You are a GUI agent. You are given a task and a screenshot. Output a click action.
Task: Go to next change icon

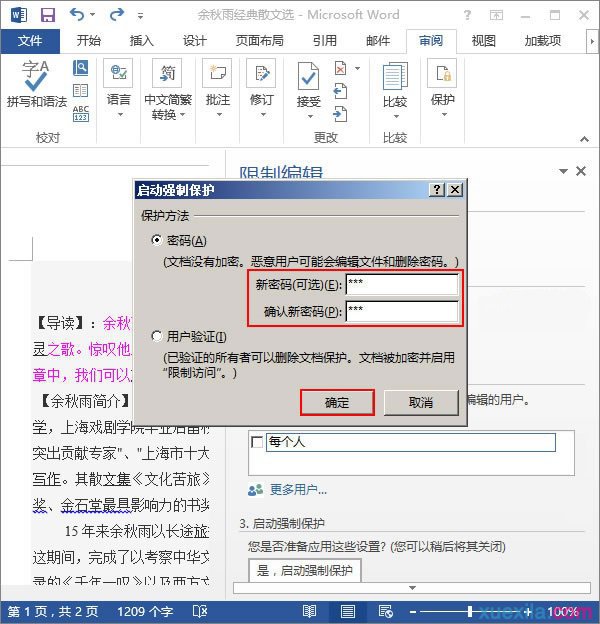pyautogui.click(x=340, y=114)
